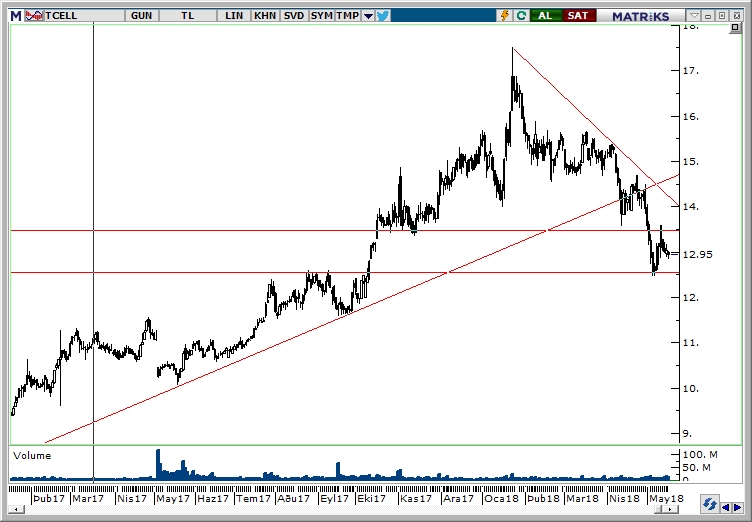Click the 100. M volume axis label

click(700, 454)
